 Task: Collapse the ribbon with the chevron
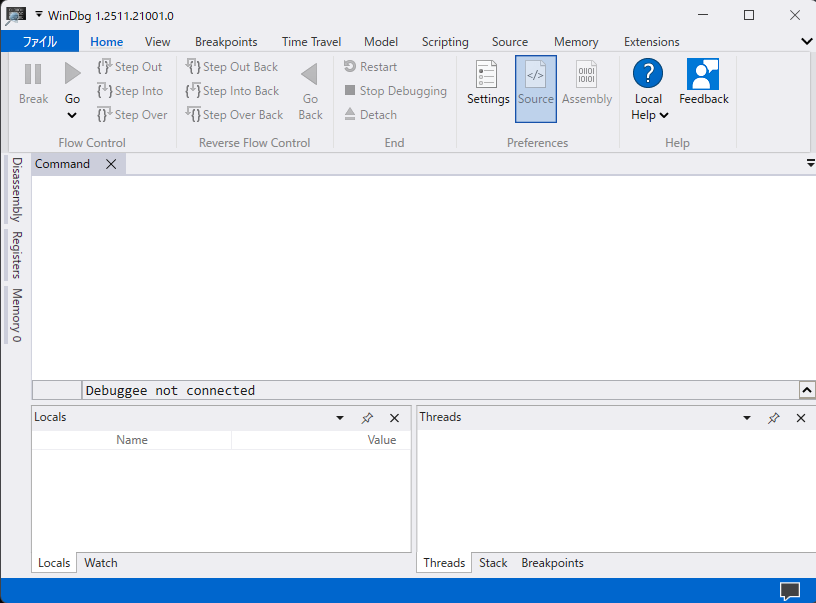(807, 42)
